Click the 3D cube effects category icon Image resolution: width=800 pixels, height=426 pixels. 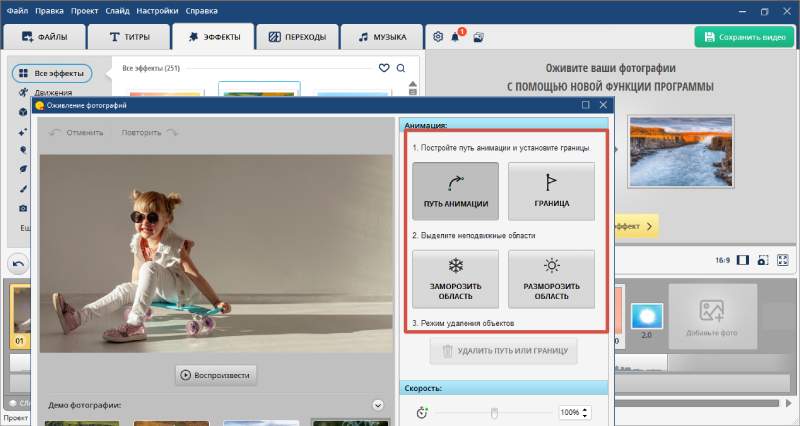coord(23,112)
